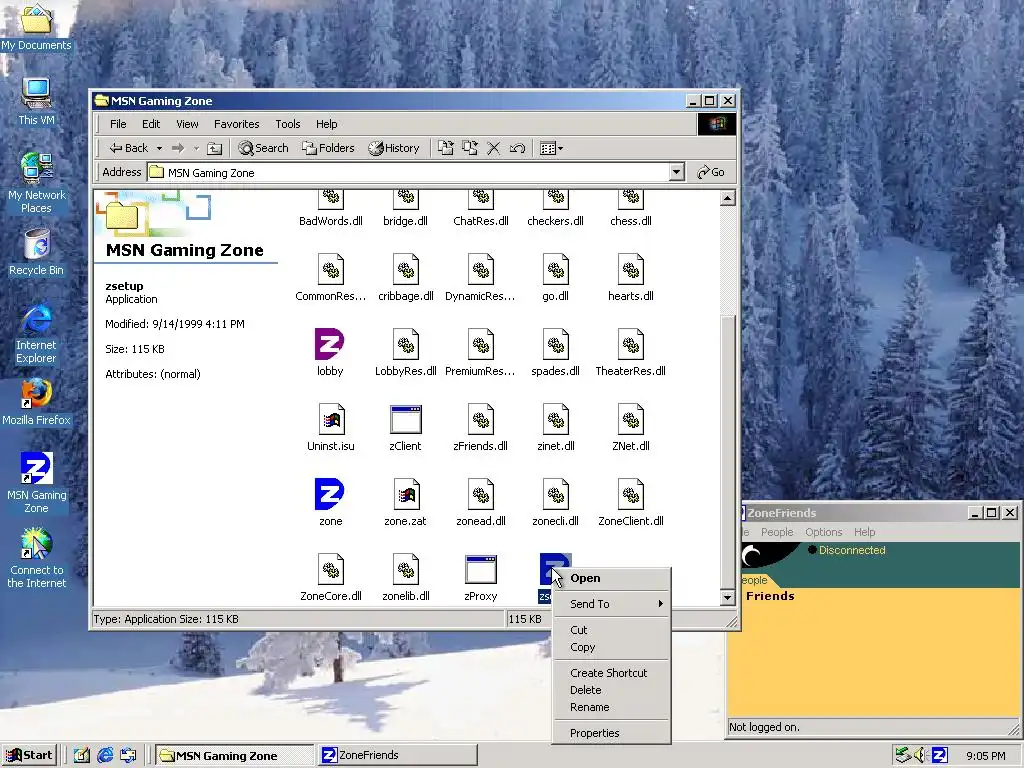Select the zFriends.dll file

click(x=481, y=427)
